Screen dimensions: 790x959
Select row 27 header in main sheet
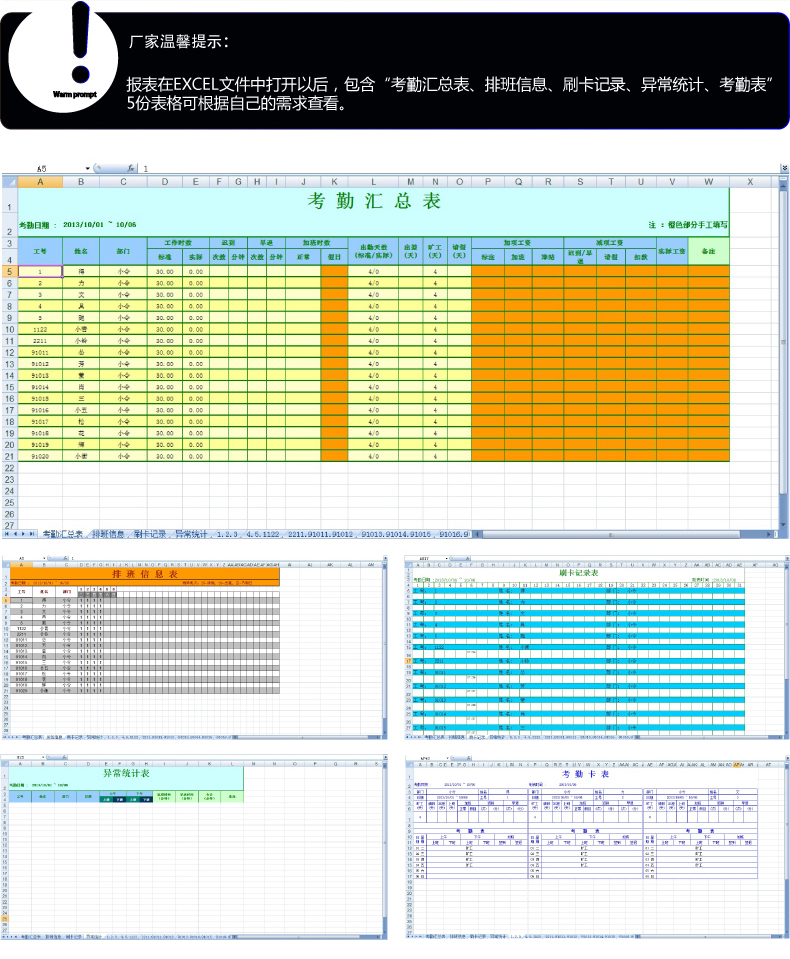click(10, 525)
